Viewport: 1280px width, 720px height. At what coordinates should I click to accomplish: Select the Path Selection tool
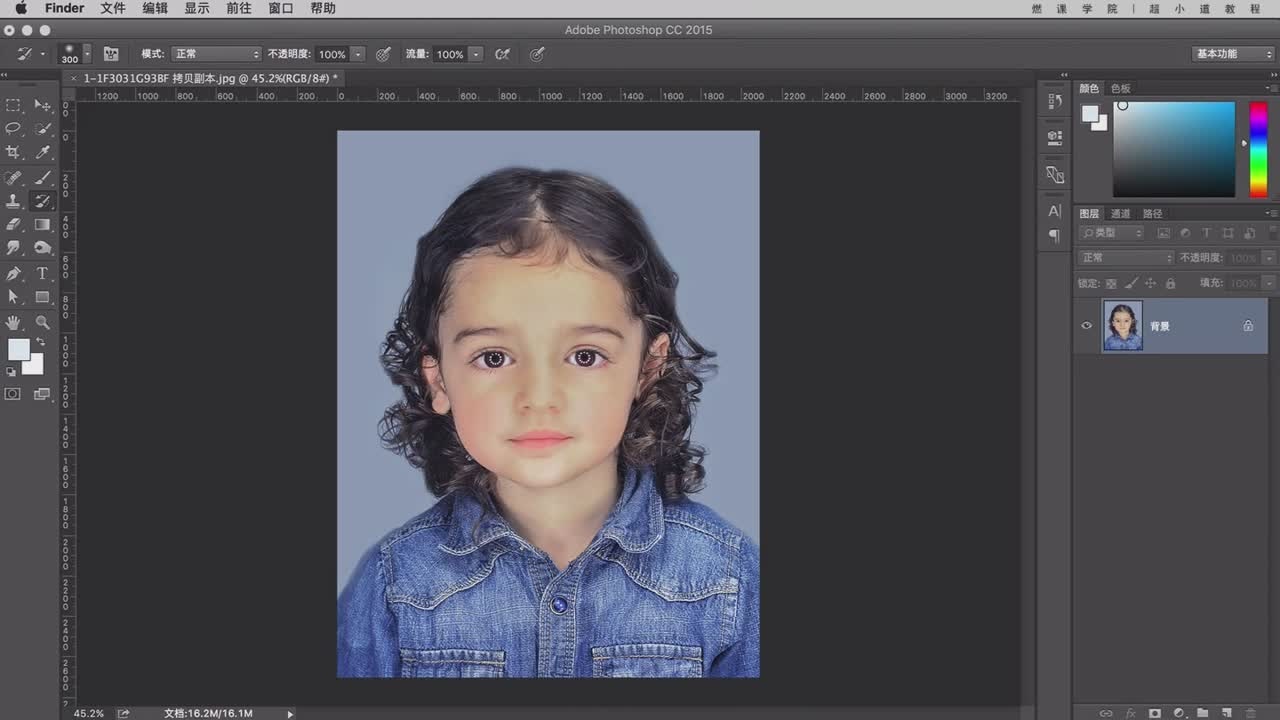click(13, 297)
